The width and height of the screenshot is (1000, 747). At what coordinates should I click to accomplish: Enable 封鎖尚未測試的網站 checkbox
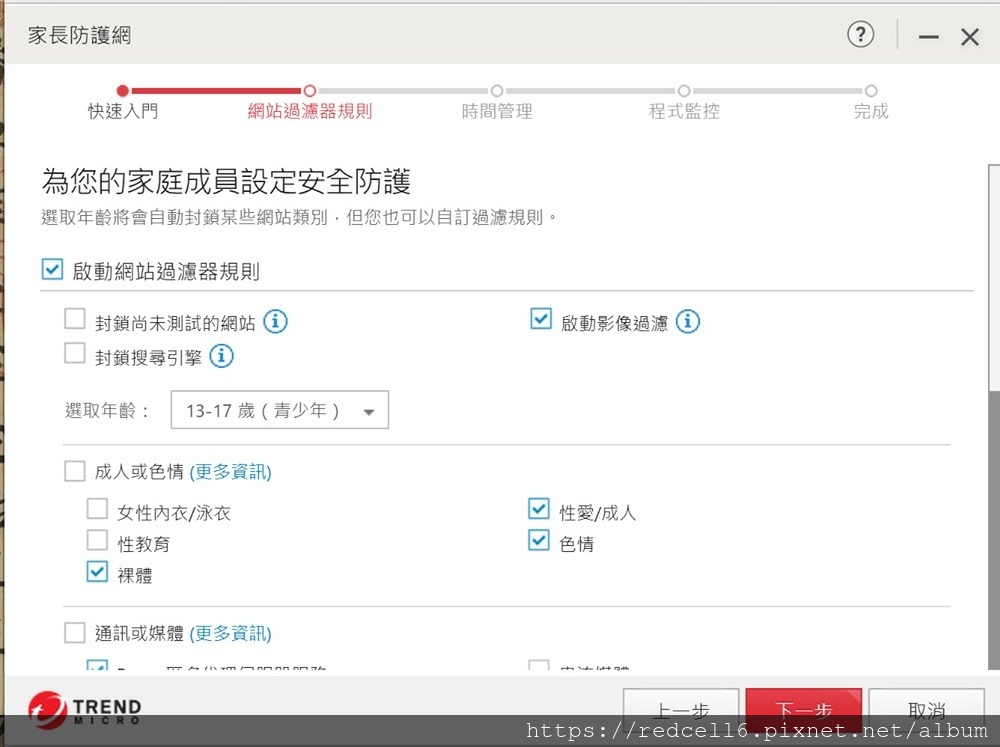75,318
